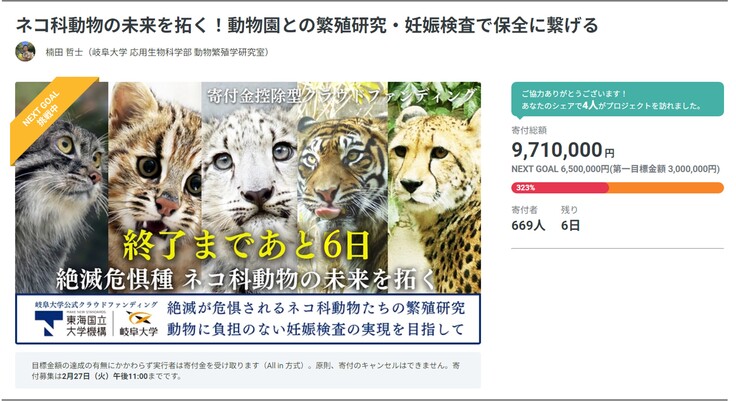The height and width of the screenshot is (401, 736).
Task: Click the project owner's round avatar photo
Action: [25, 52]
